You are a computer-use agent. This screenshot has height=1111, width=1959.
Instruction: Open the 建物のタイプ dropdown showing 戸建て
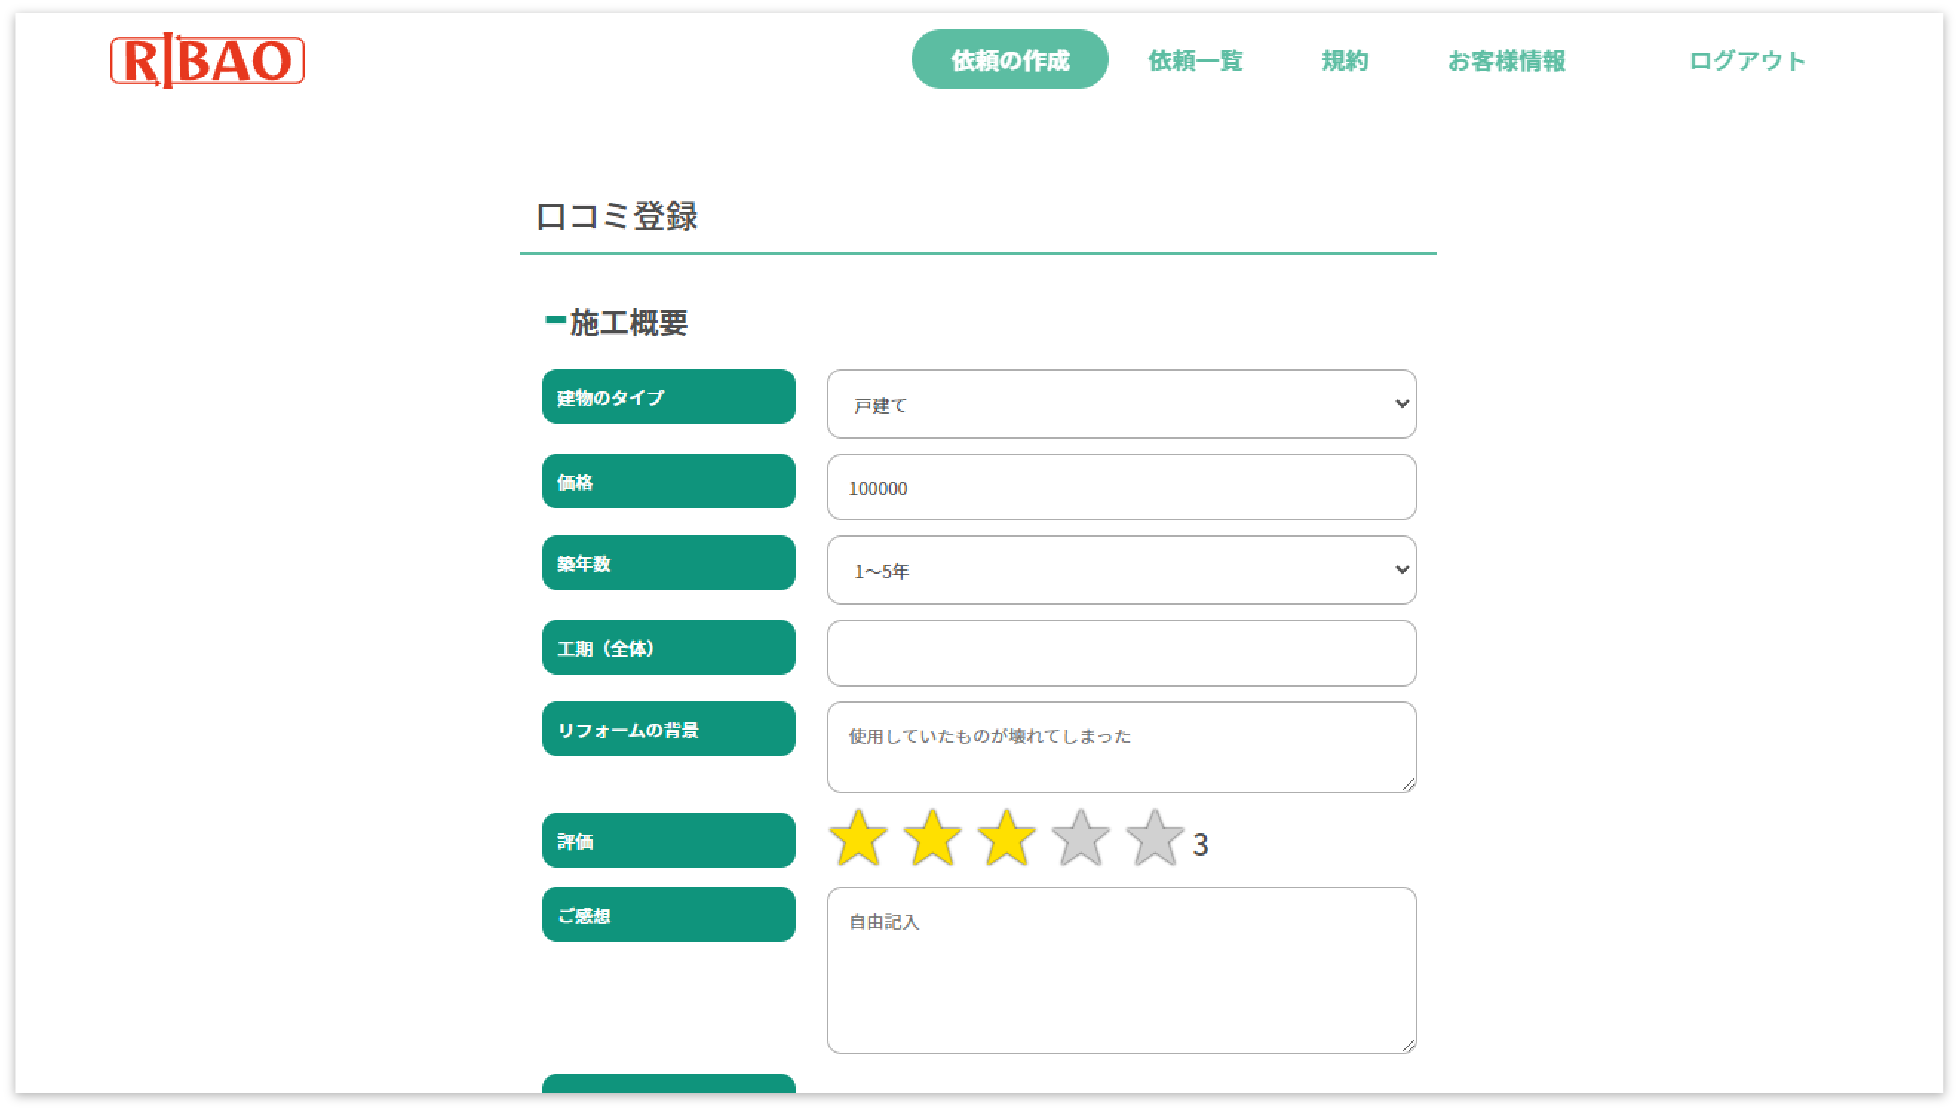coord(1120,404)
